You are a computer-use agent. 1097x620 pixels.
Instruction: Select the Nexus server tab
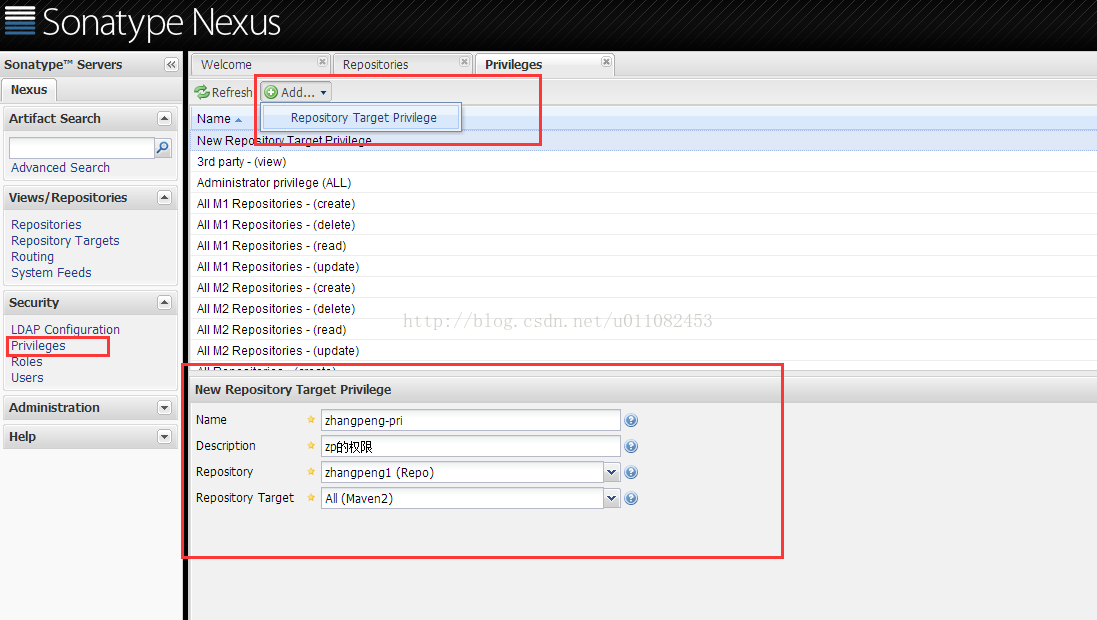(29, 90)
